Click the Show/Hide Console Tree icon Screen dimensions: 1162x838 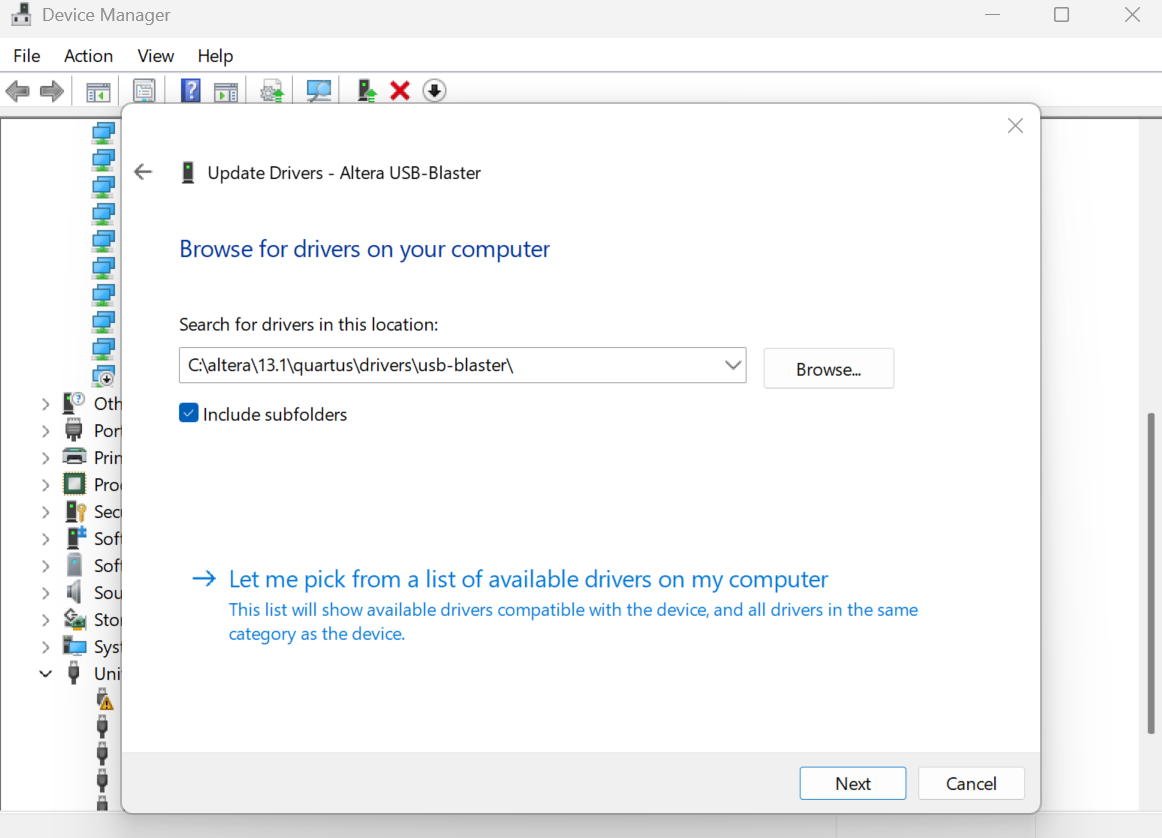pyautogui.click(x=98, y=91)
